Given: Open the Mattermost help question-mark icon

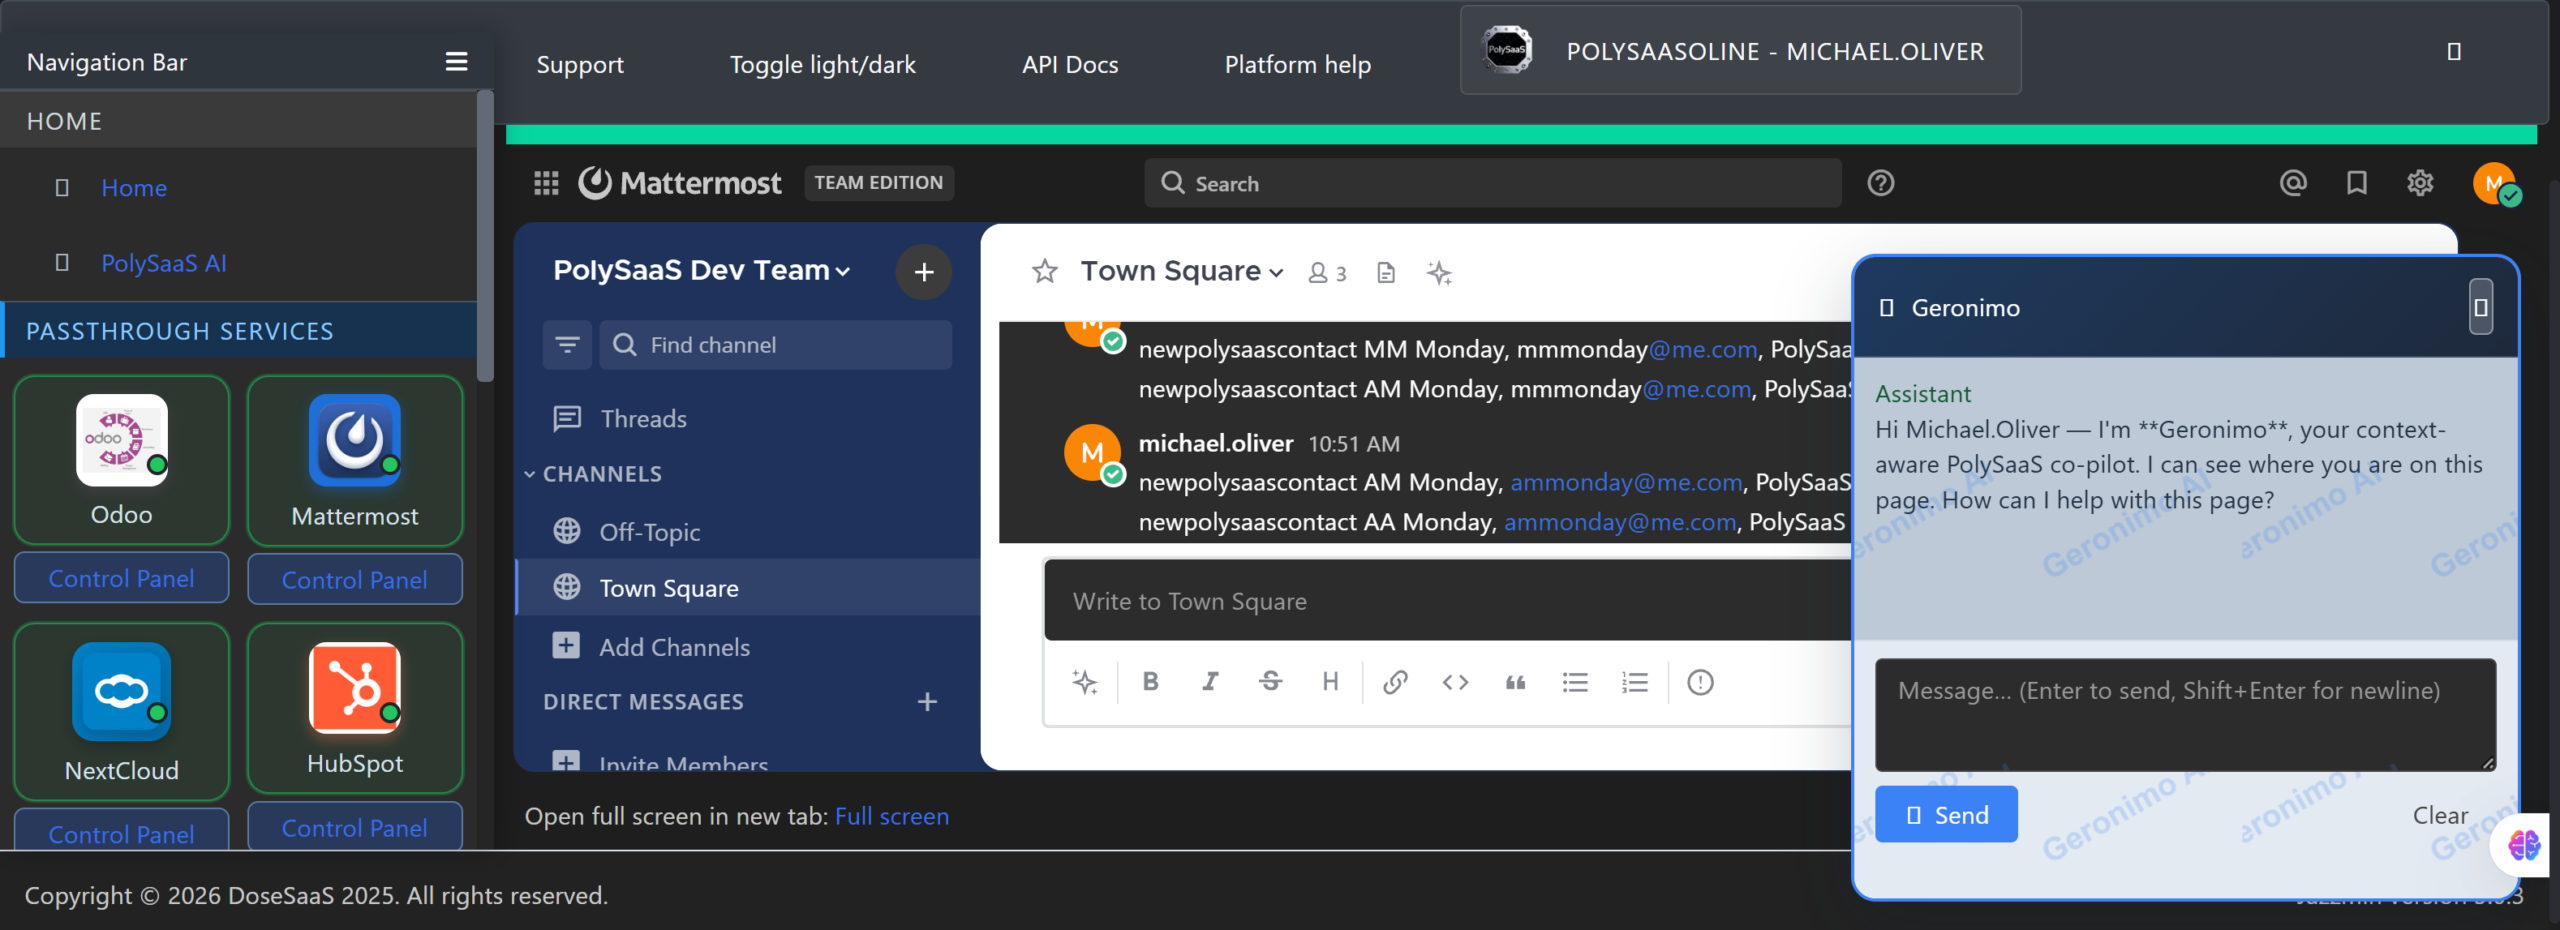Looking at the screenshot, I should pos(1880,183).
